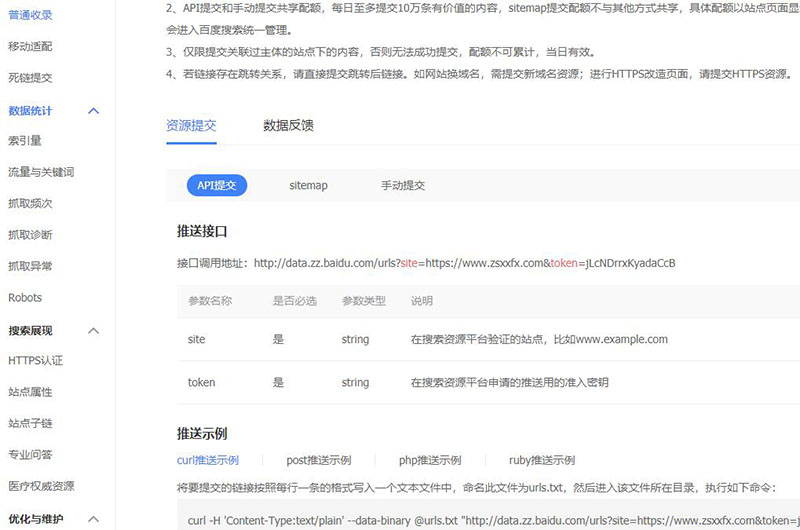Viewport: 800px width, 530px height.
Task: Switch to the 数据反馈 tab
Action: [288, 125]
